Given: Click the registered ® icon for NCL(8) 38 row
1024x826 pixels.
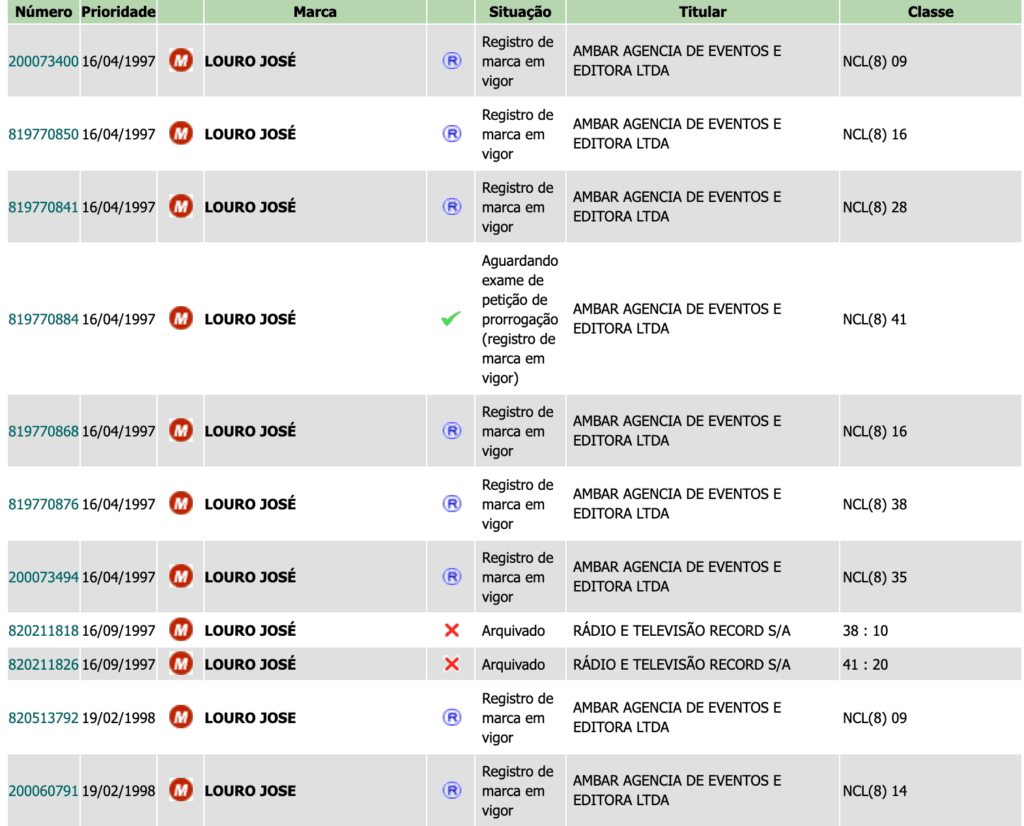Looking at the screenshot, I should click(x=451, y=503).
